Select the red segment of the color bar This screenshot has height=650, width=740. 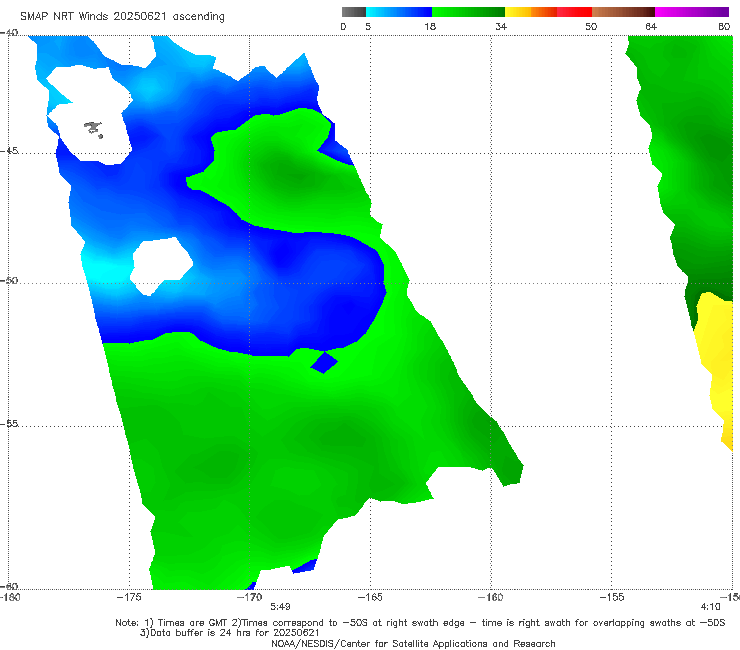(574, 12)
